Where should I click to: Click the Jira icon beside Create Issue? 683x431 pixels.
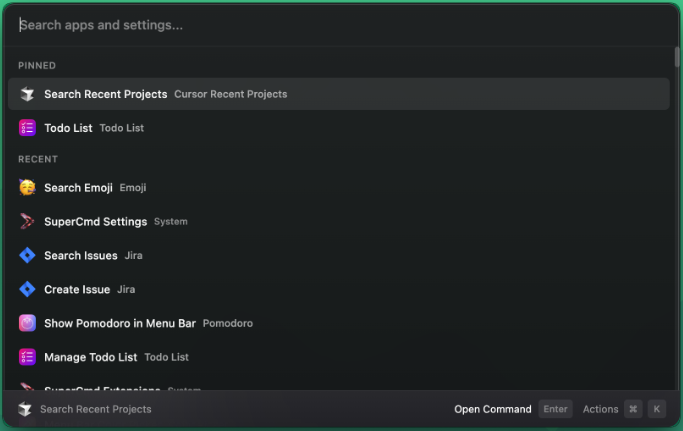coord(27,290)
